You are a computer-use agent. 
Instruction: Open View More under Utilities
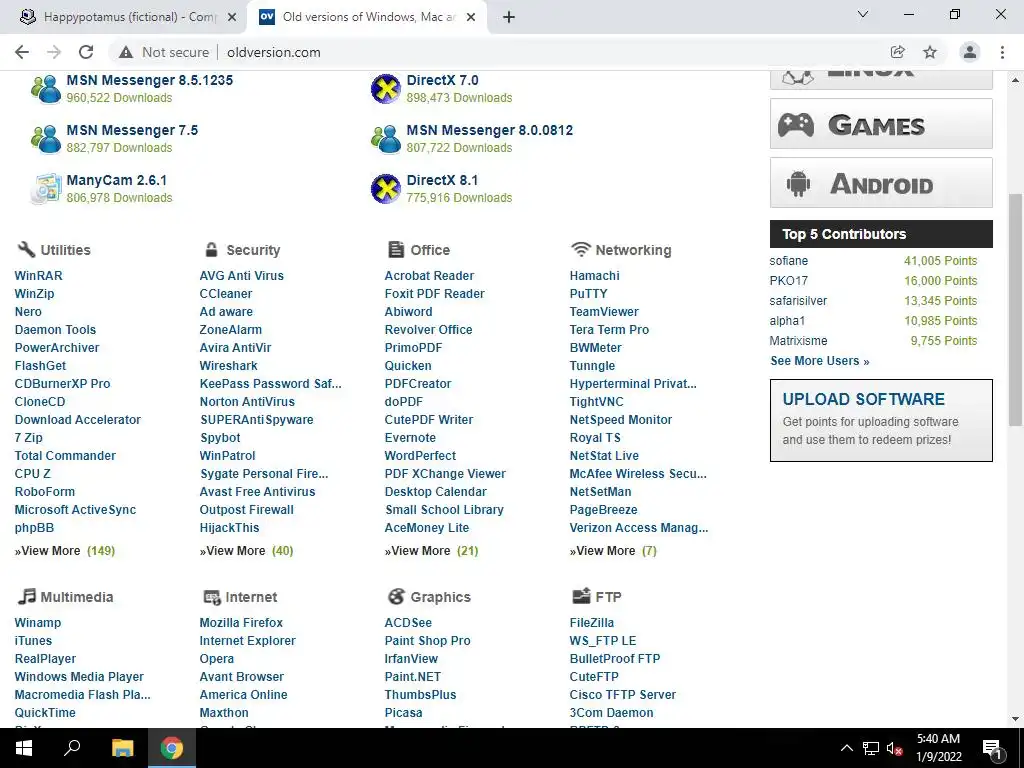[x=65, y=551]
